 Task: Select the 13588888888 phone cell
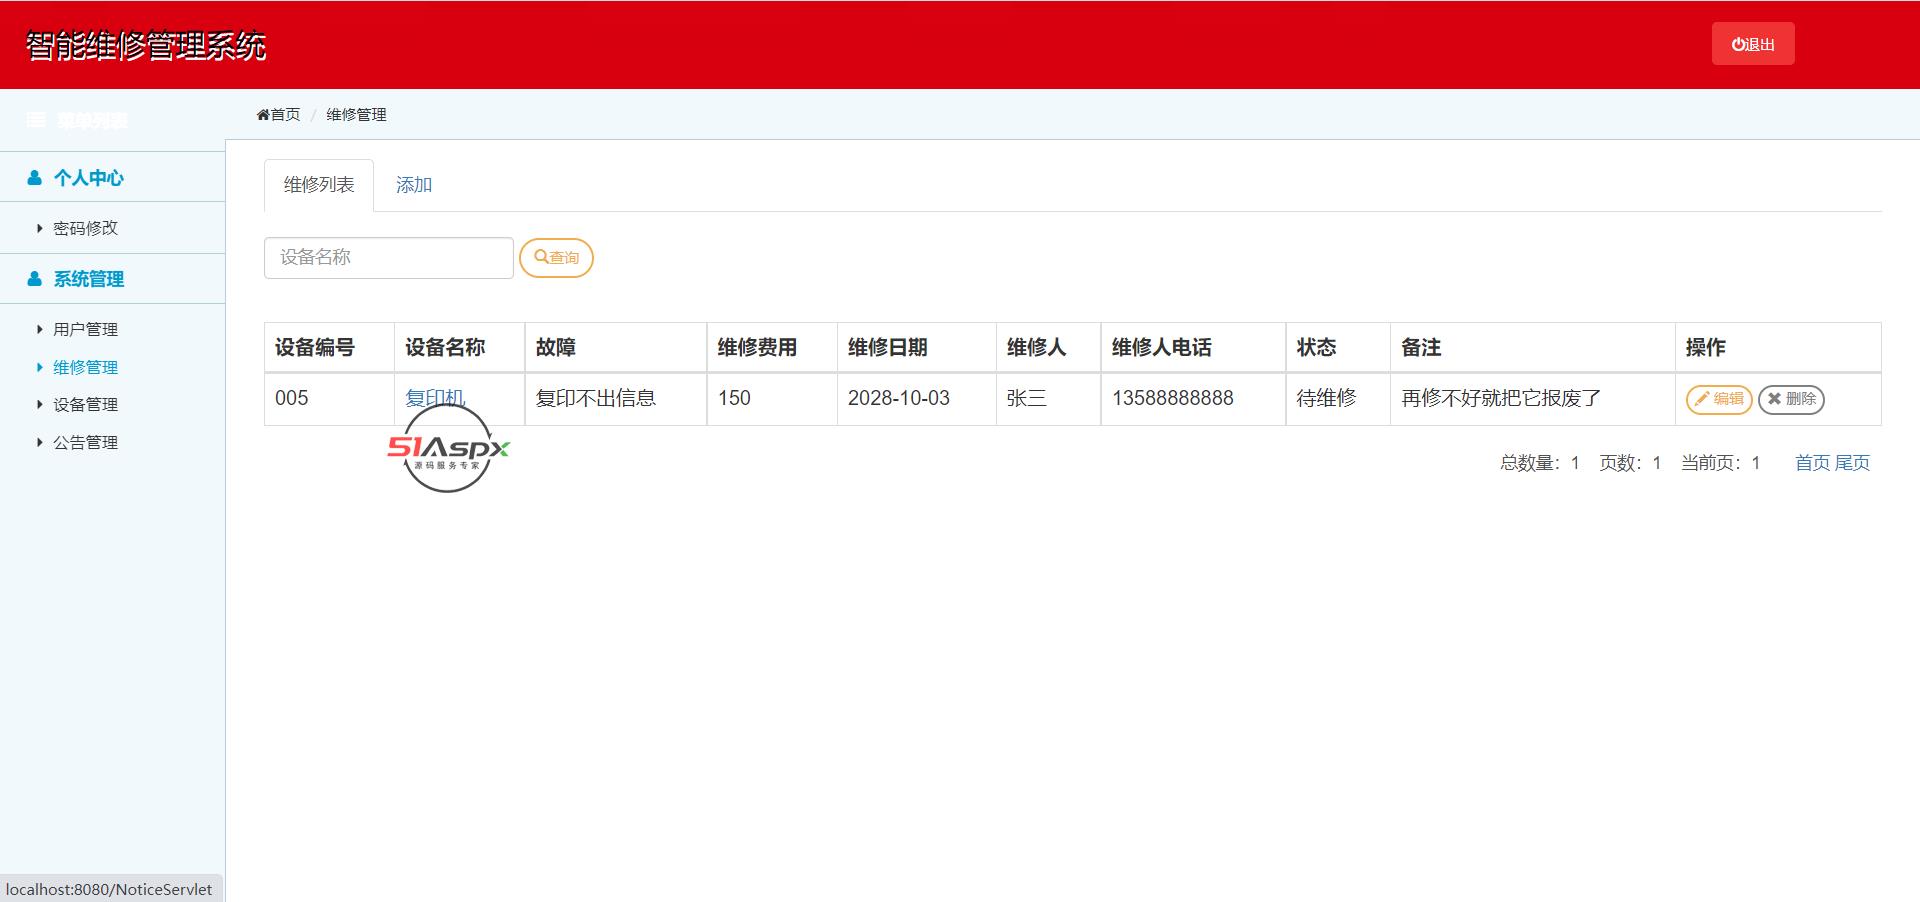(1194, 399)
